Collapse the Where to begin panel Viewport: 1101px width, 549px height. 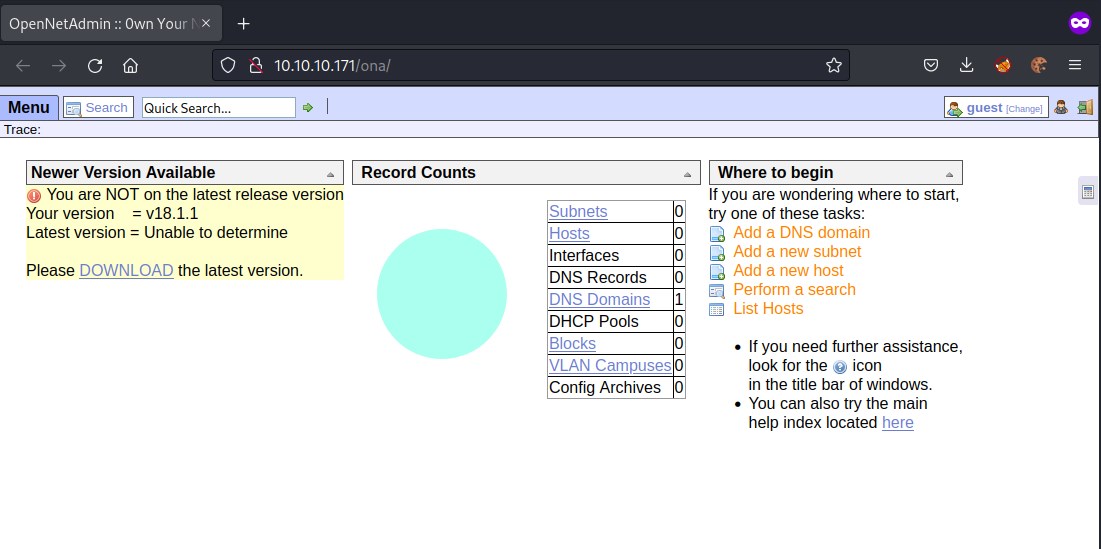(x=949, y=174)
